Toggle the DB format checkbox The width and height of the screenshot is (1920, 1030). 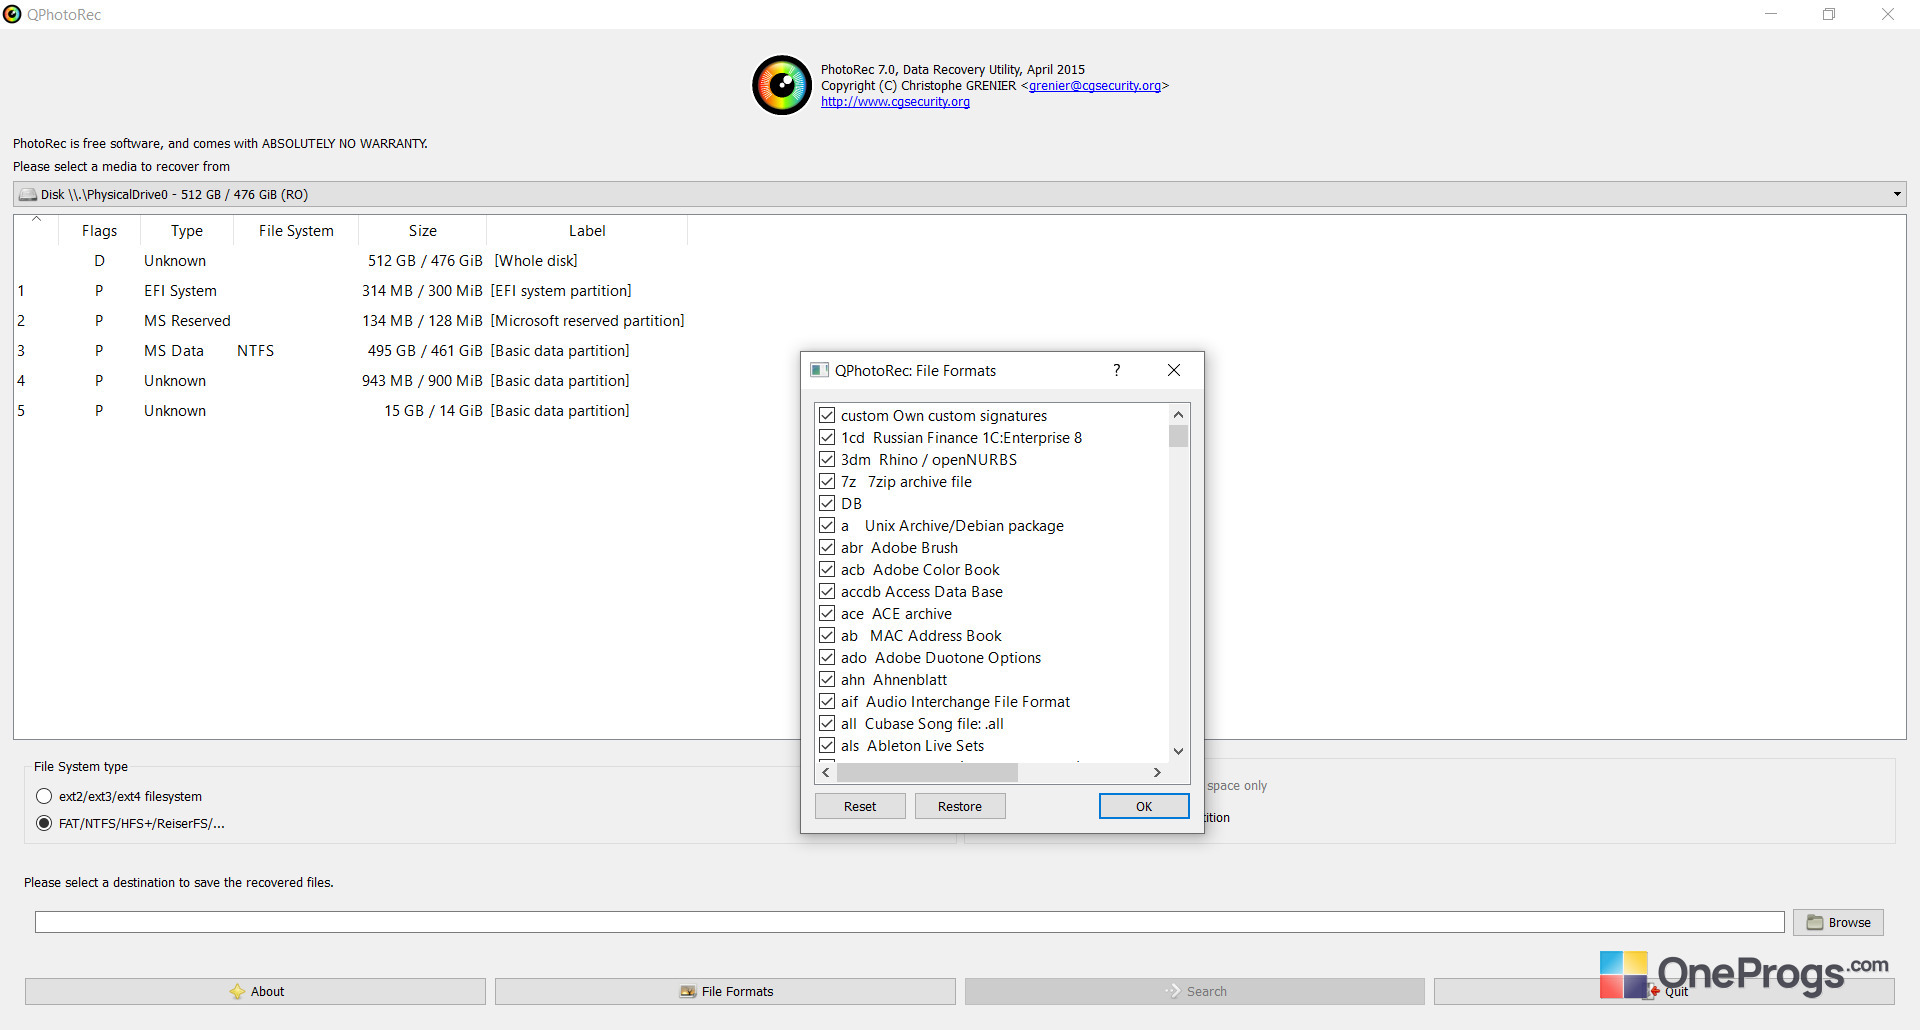click(827, 503)
